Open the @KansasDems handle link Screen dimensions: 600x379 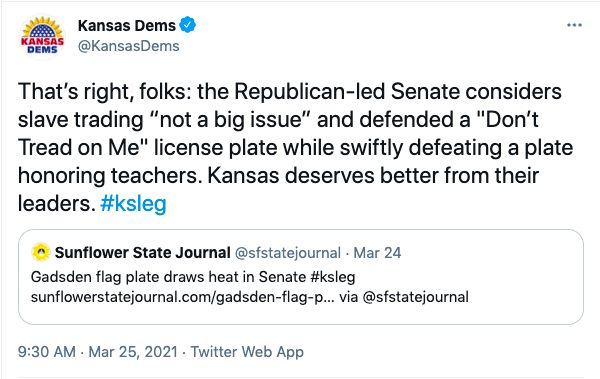tap(129, 46)
